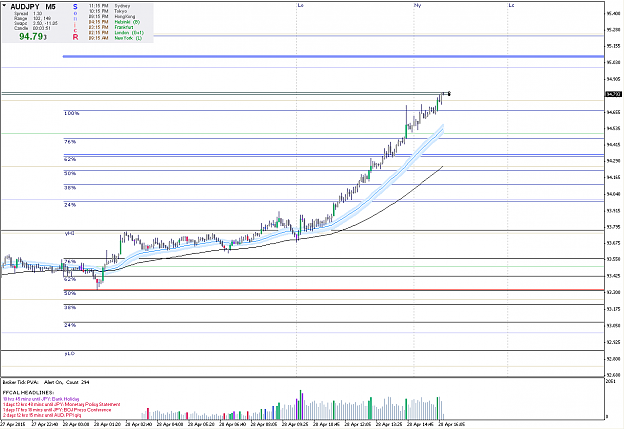This screenshot has height=429, width=625.
Task: Open the AUD PPI q/q headline
Action: click(x=42, y=415)
